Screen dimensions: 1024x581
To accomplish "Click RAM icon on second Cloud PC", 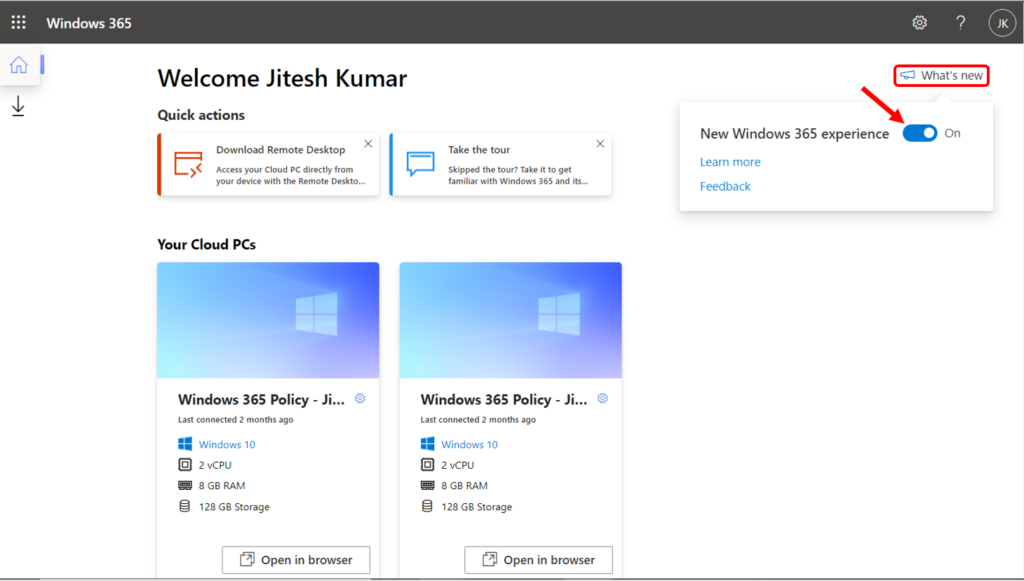I will 427,486.
